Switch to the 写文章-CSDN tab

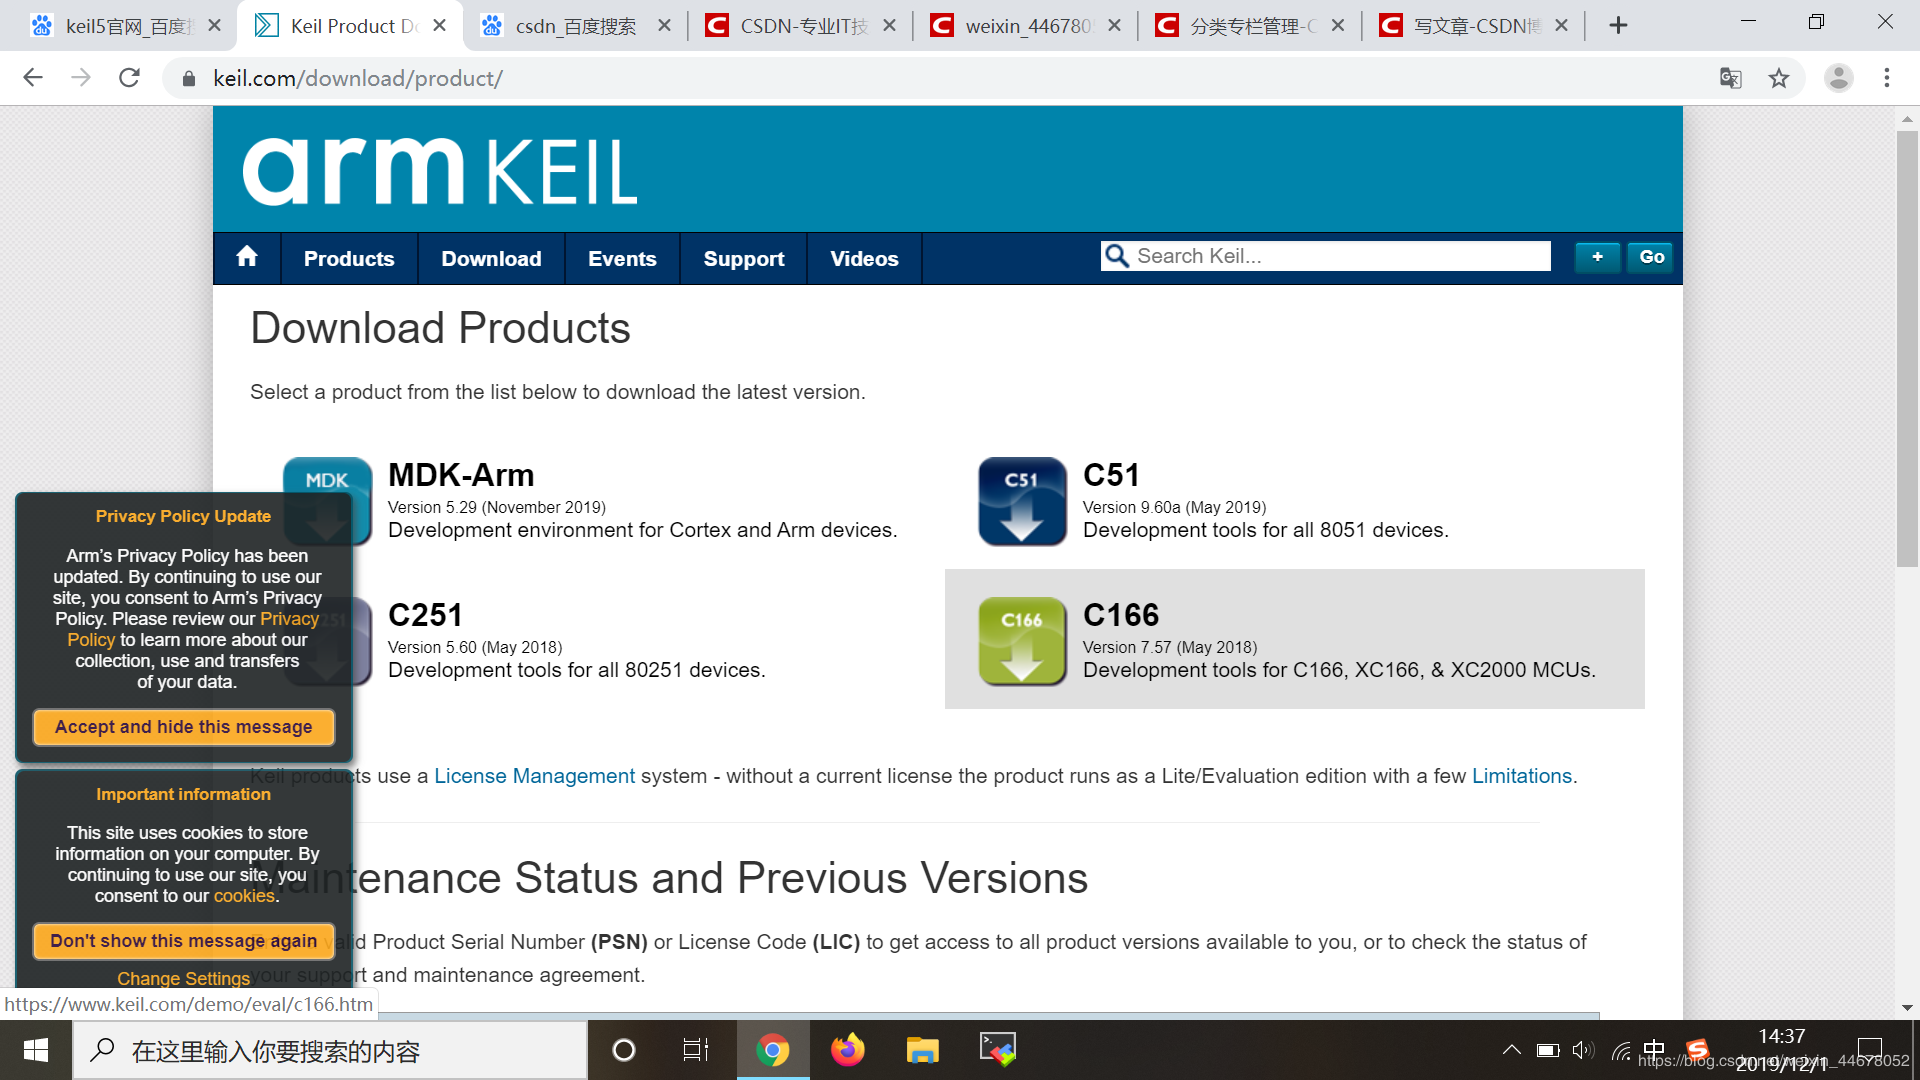click(1473, 26)
